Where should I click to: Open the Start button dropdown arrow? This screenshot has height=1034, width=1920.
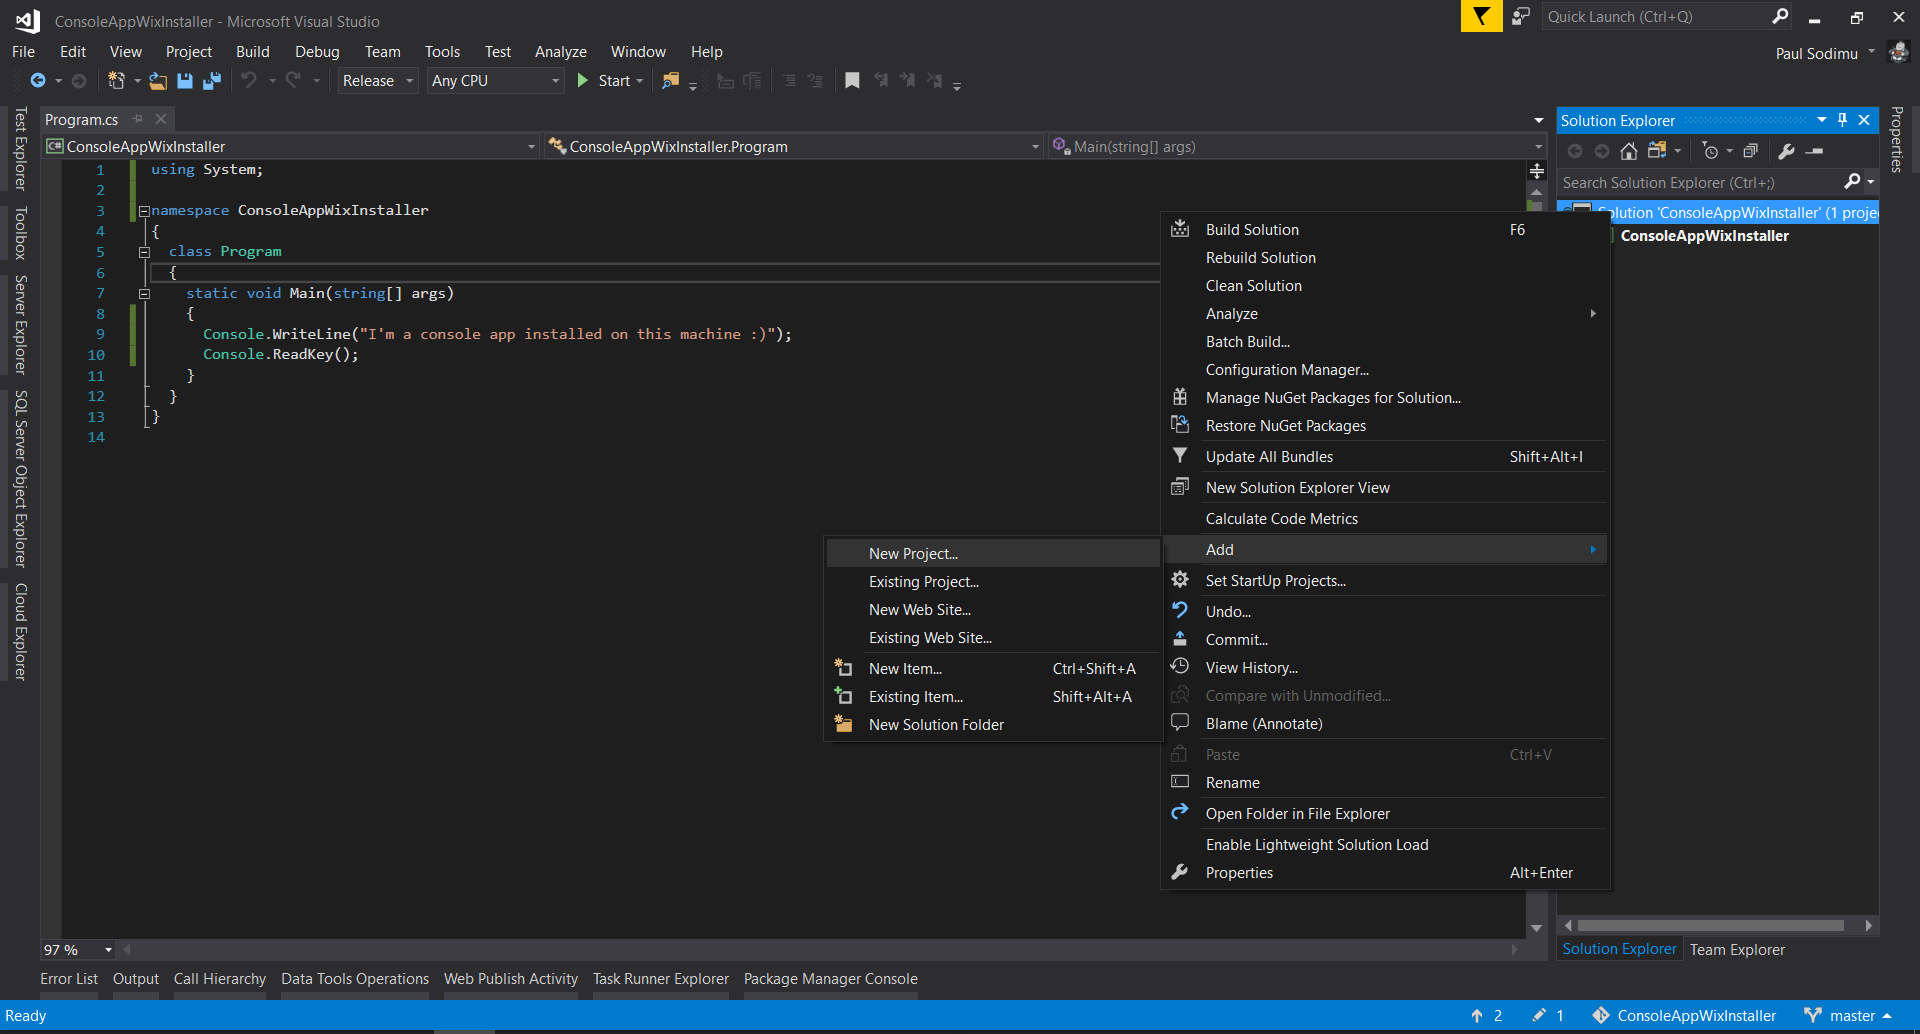(640, 81)
